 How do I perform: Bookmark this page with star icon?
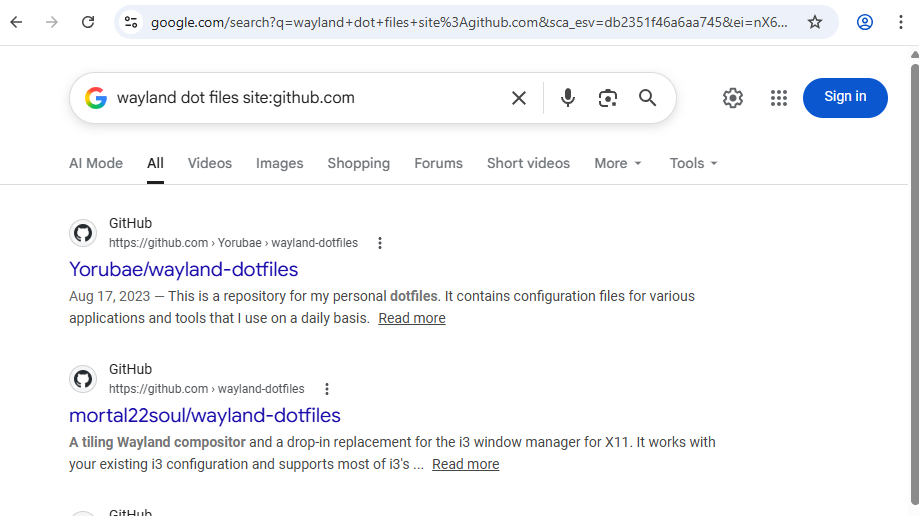pos(815,22)
